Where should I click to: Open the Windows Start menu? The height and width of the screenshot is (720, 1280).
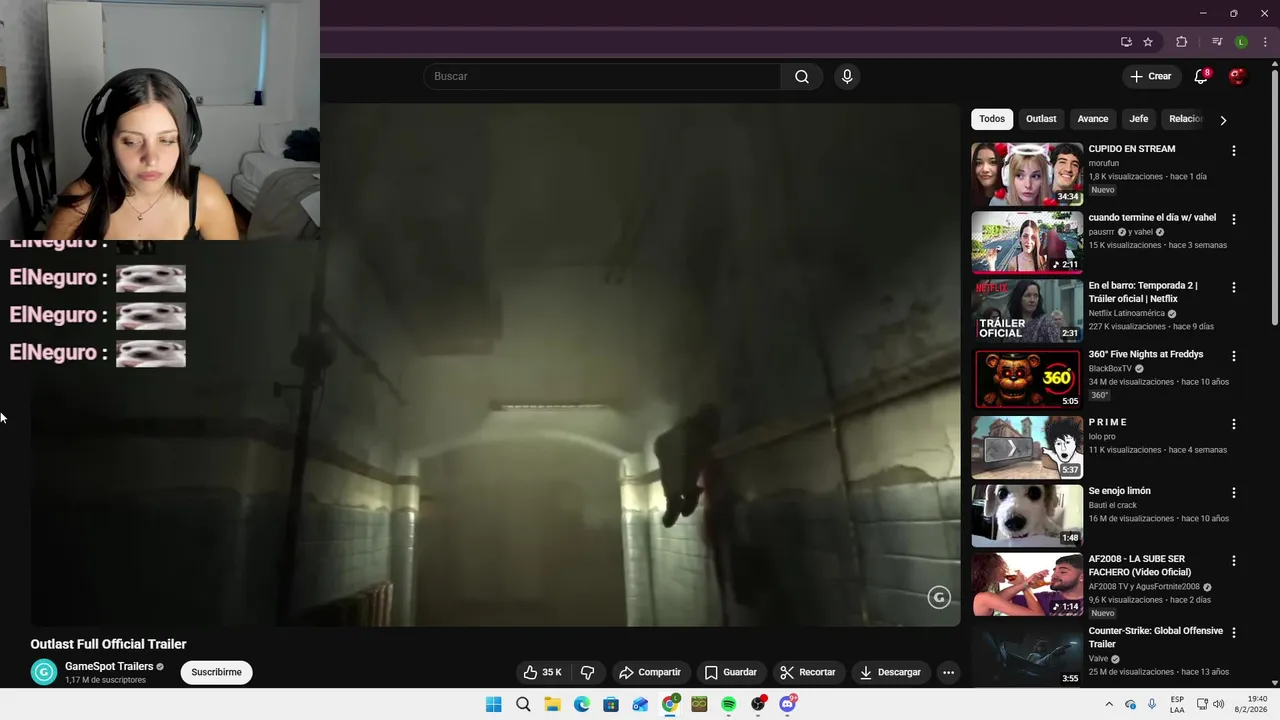click(x=494, y=704)
